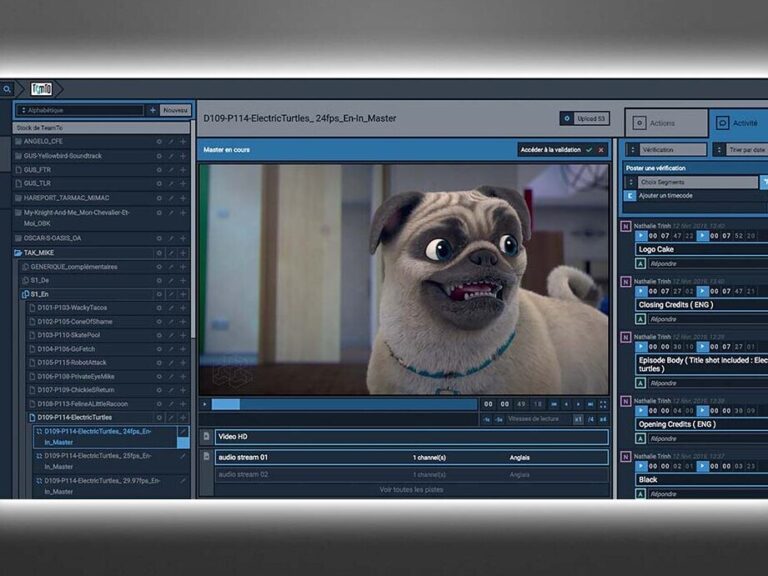The width and height of the screenshot is (768, 576).
Task: Switch to the Activité tab
Action: click(x=739, y=123)
